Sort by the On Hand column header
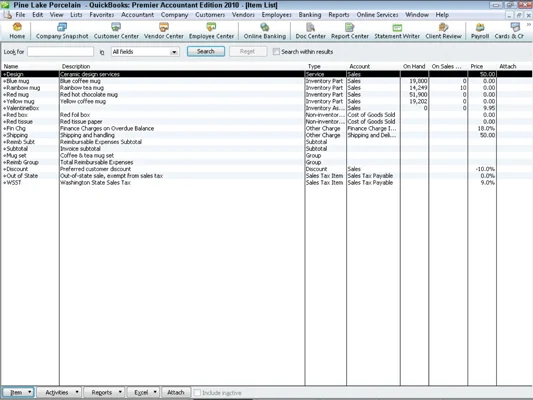This screenshot has height=400, width=533. tap(414, 66)
